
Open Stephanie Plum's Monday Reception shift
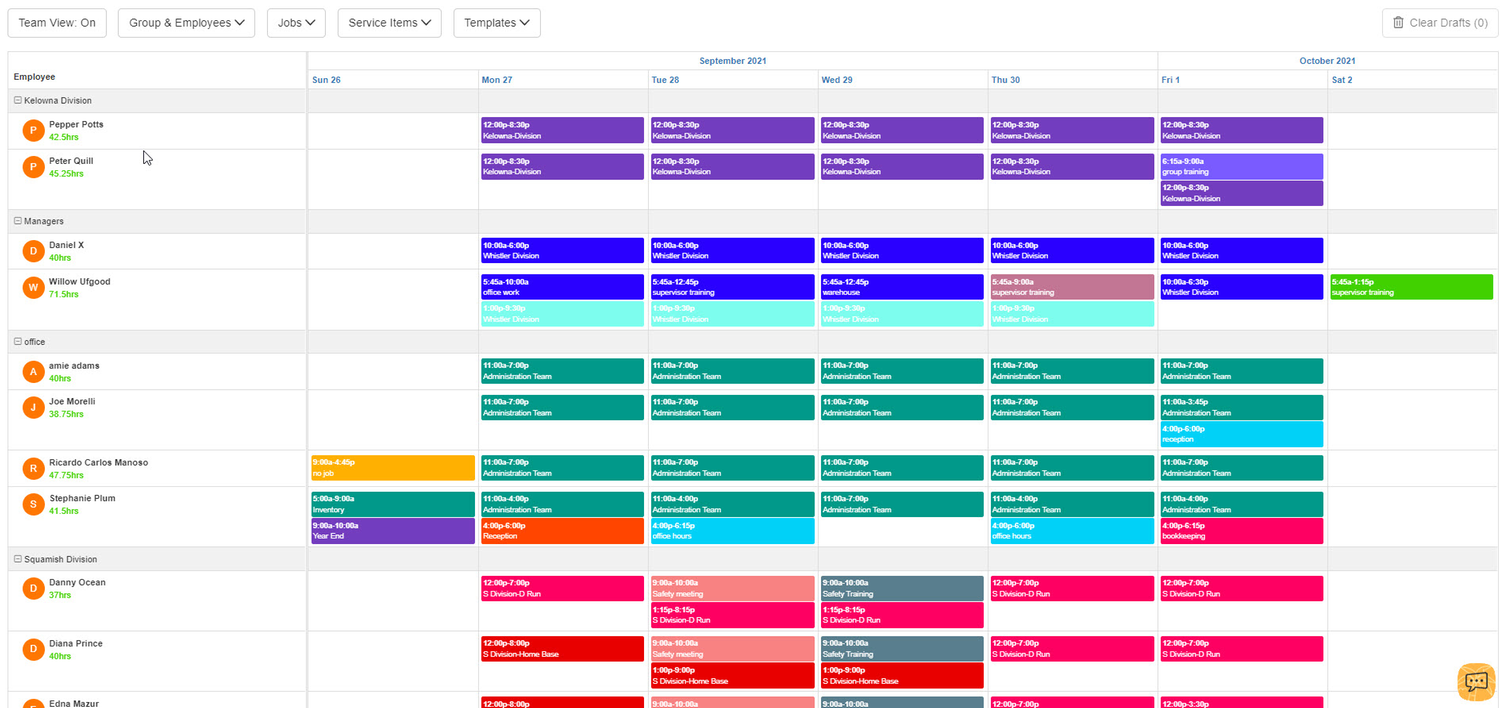pos(562,531)
